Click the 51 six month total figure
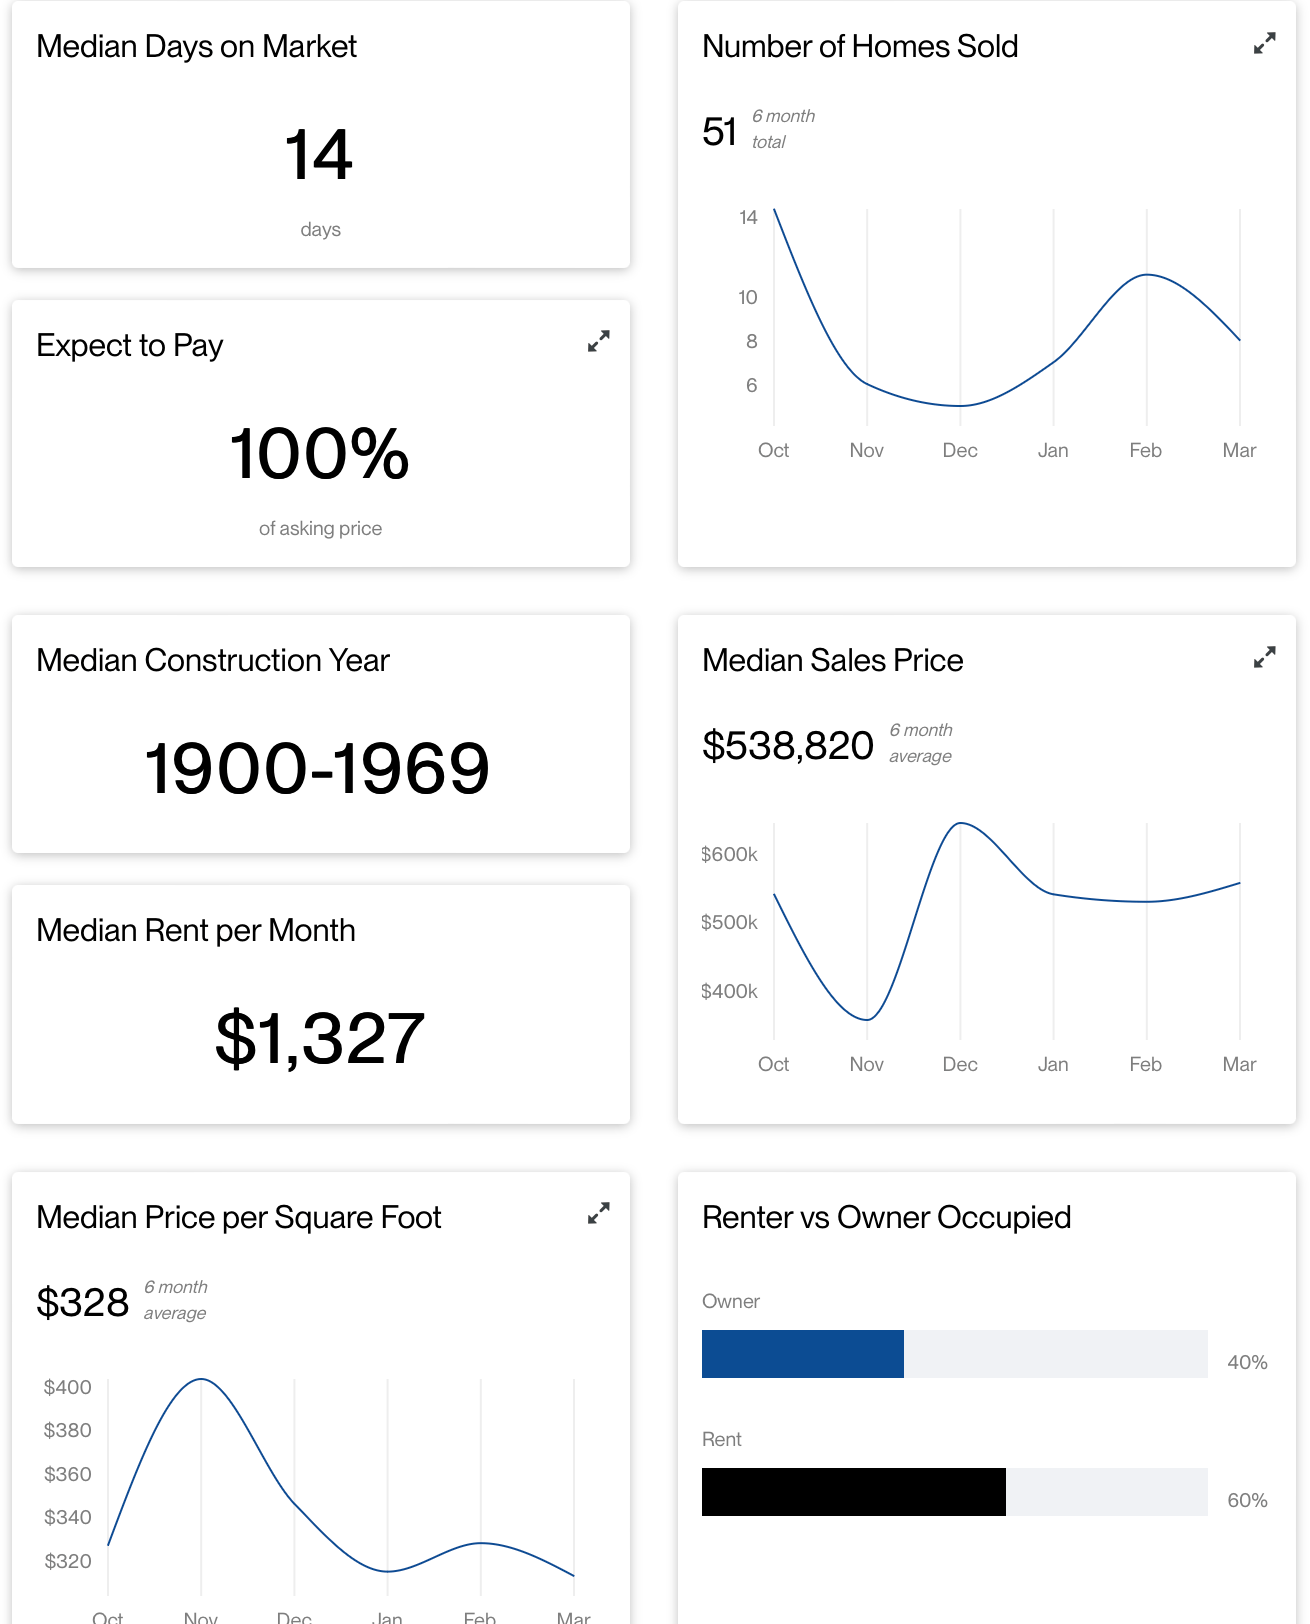Screen dimensions: 1310x1624 pos(720,132)
